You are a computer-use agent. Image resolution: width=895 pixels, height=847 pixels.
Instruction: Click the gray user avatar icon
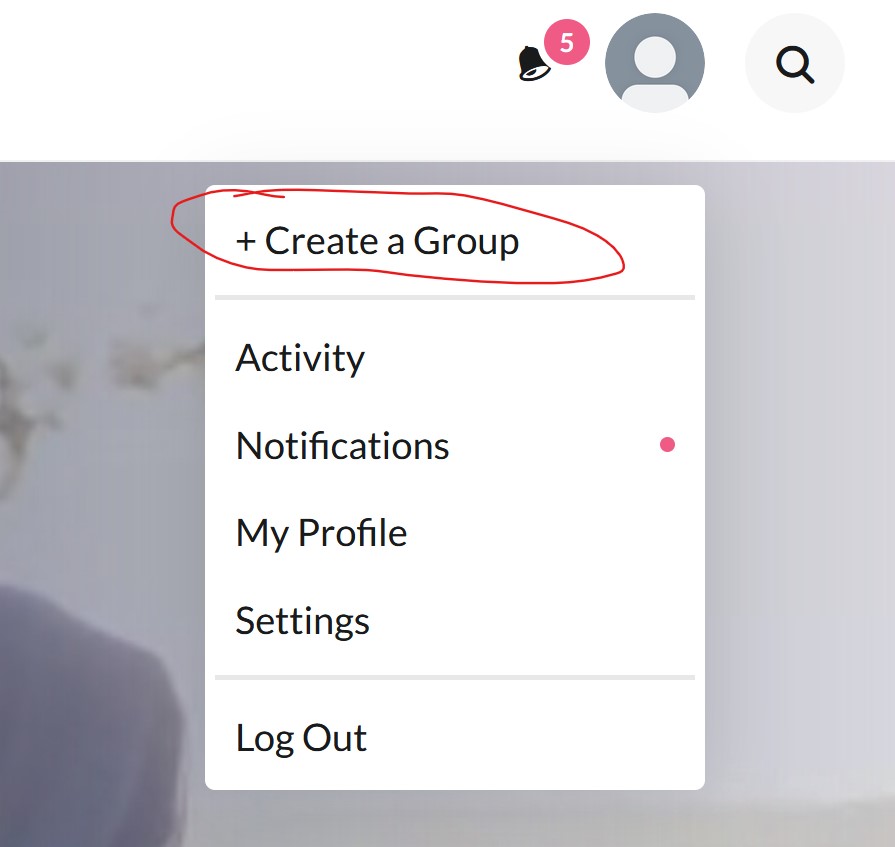point(655,63)
